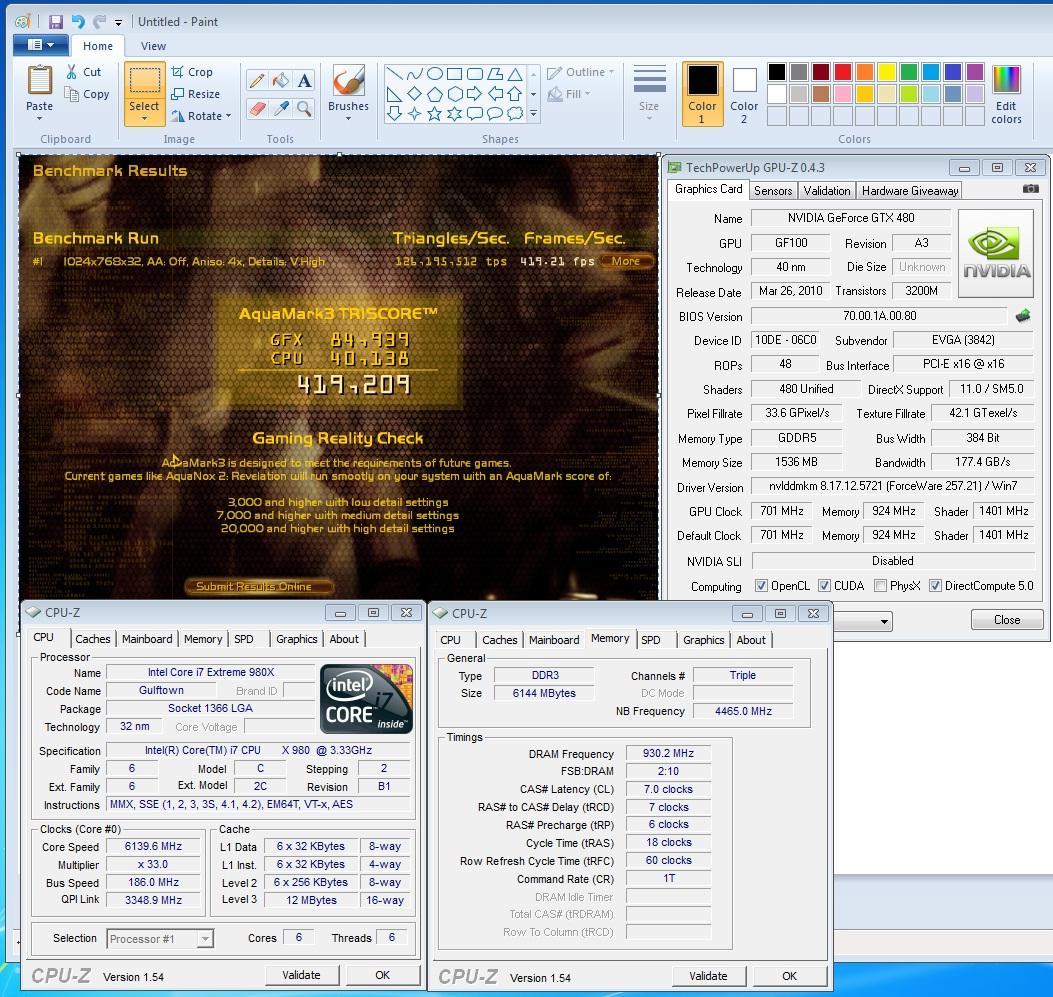The height and width of the screenshot is (997, 1053).
Task: Click OK in left CPU-Z window
Action: 382,975
